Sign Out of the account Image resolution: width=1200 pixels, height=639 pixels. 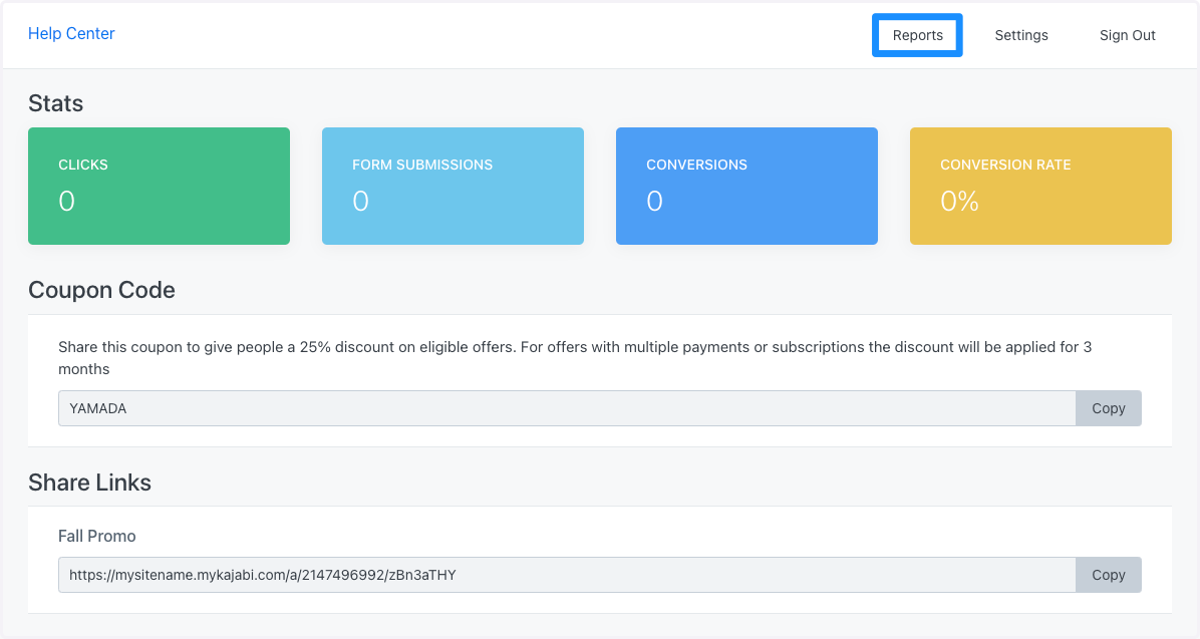click(x=1127, y=35)
